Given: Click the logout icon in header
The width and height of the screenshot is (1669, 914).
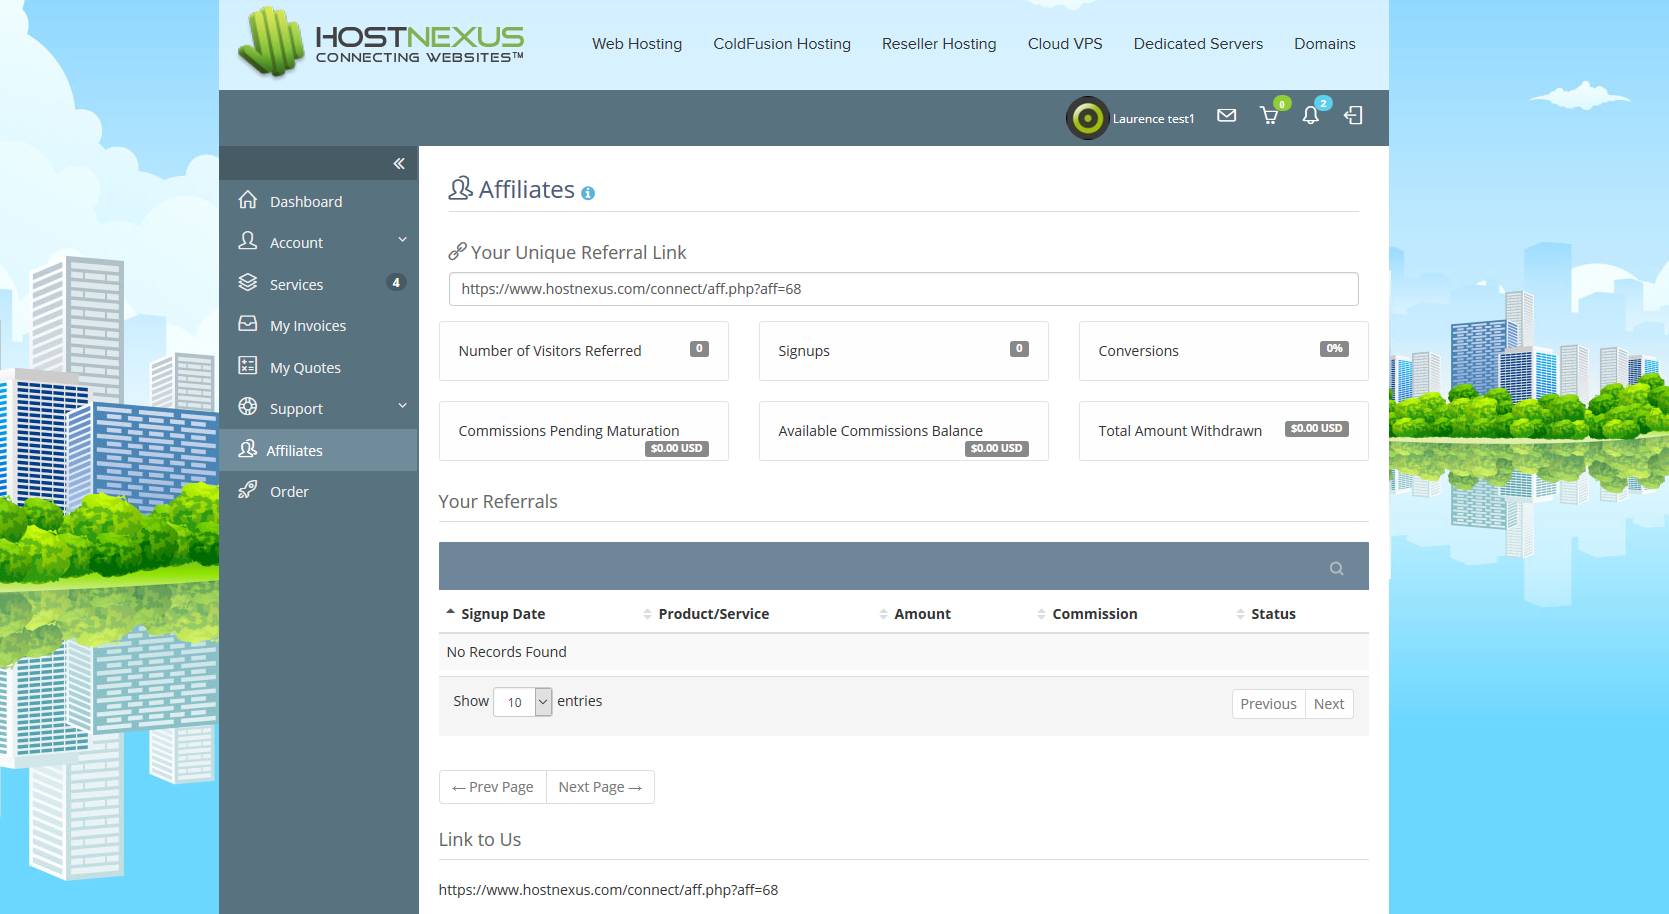Looking at the screenshot, I should point(1353,116).
